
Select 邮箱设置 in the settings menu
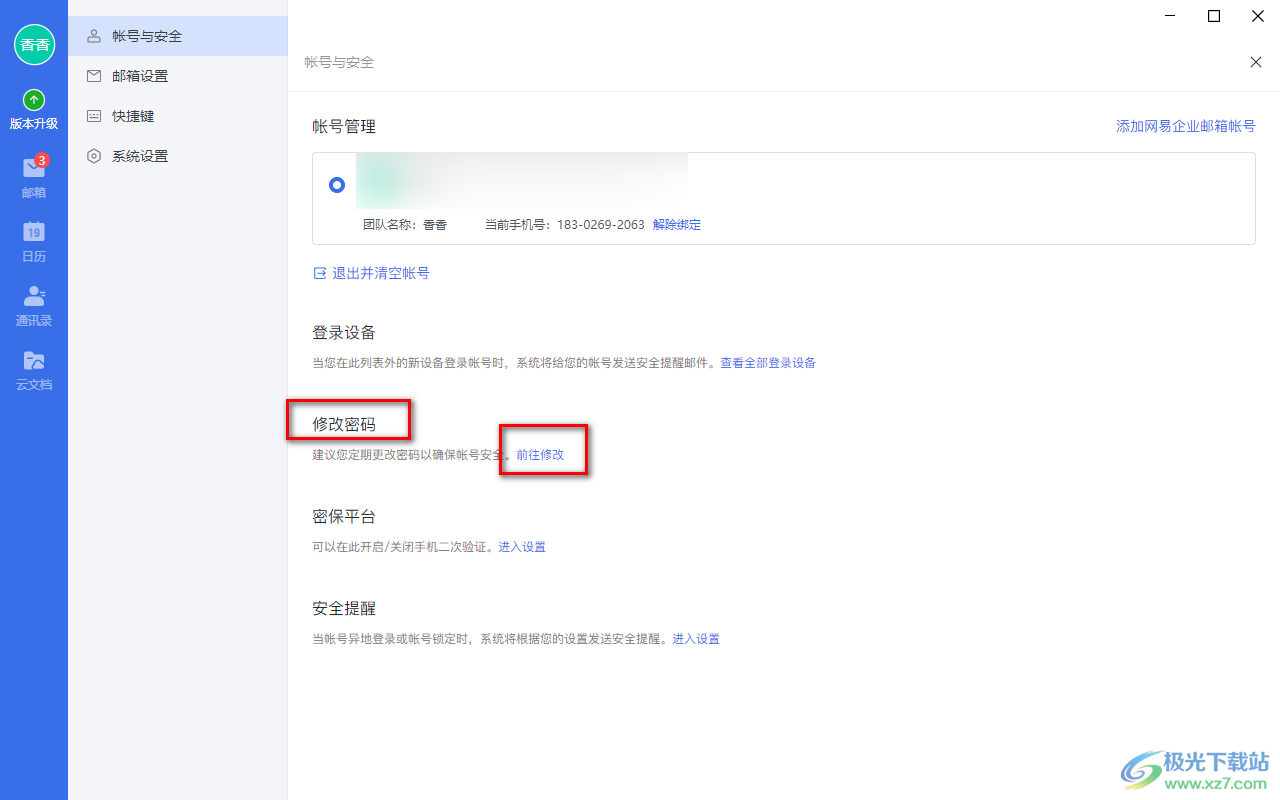(178, 76)
